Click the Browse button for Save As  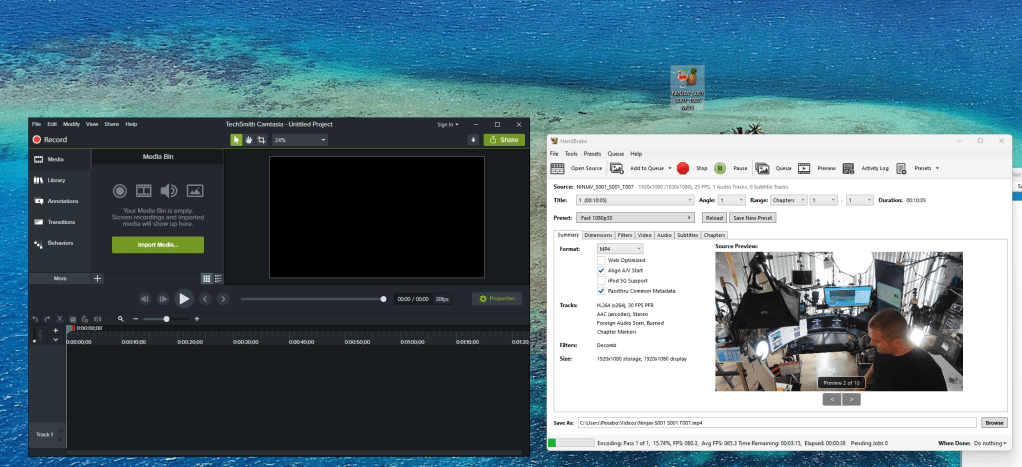pos(994,423)
